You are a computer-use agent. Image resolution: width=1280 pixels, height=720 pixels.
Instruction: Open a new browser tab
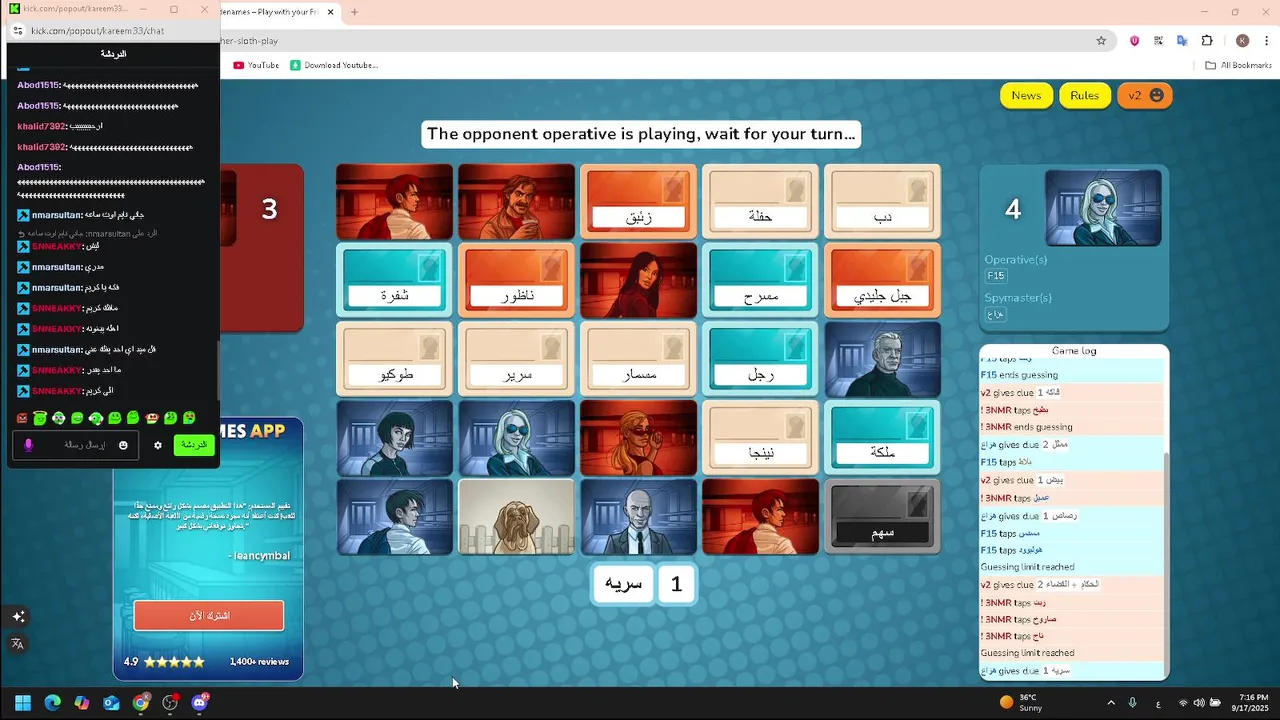(354, 12)
